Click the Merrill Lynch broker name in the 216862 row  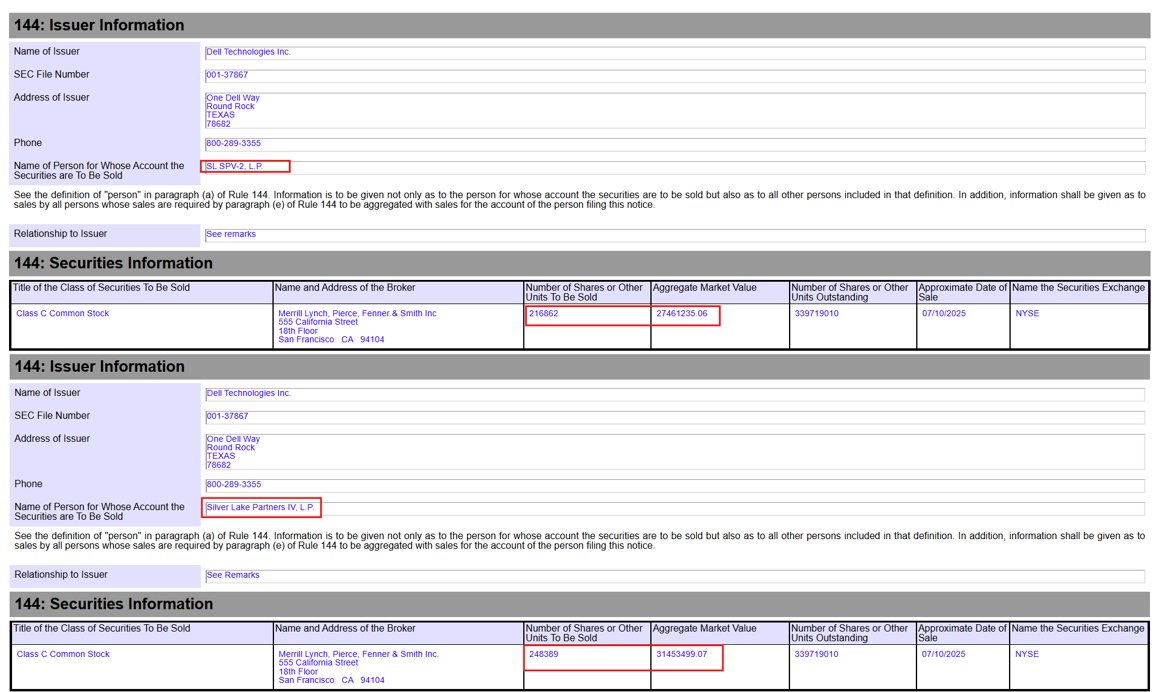point(357,313)
